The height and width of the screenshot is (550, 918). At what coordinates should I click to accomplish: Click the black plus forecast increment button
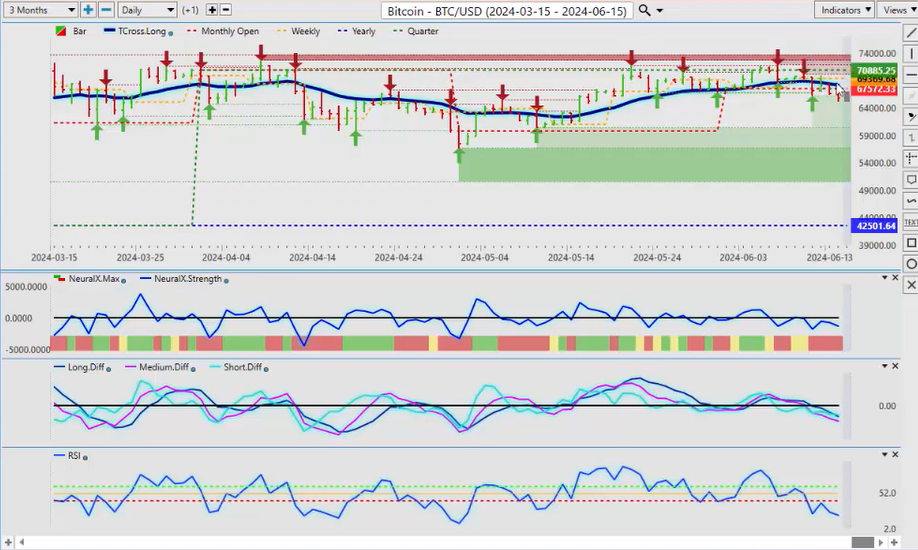212,10
